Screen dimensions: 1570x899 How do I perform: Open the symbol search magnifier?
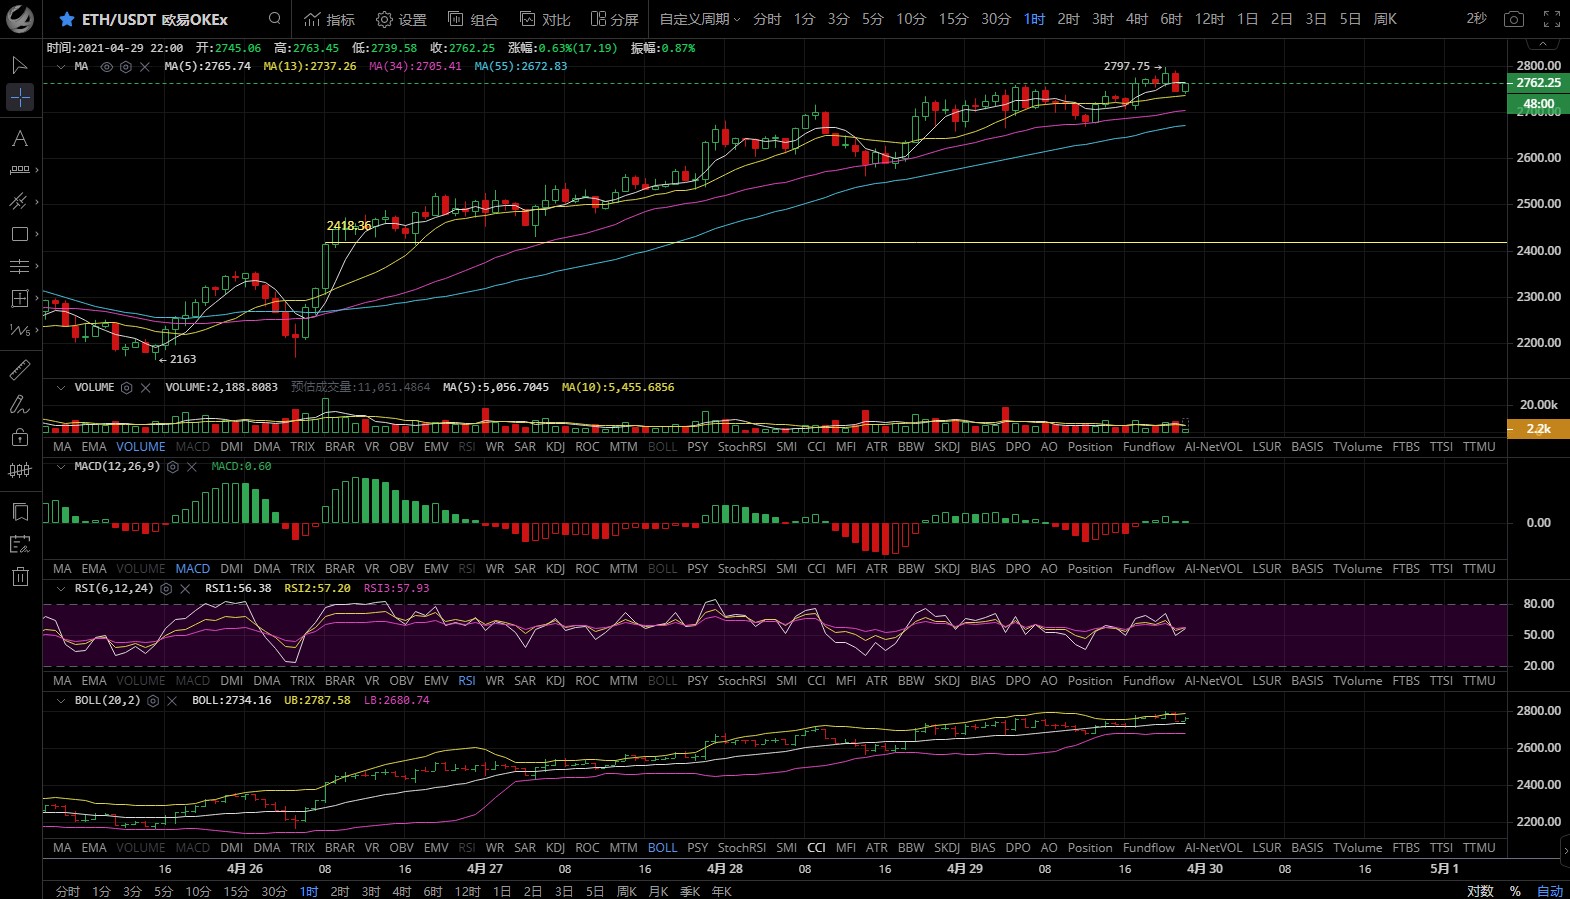(x=275, y=19)
